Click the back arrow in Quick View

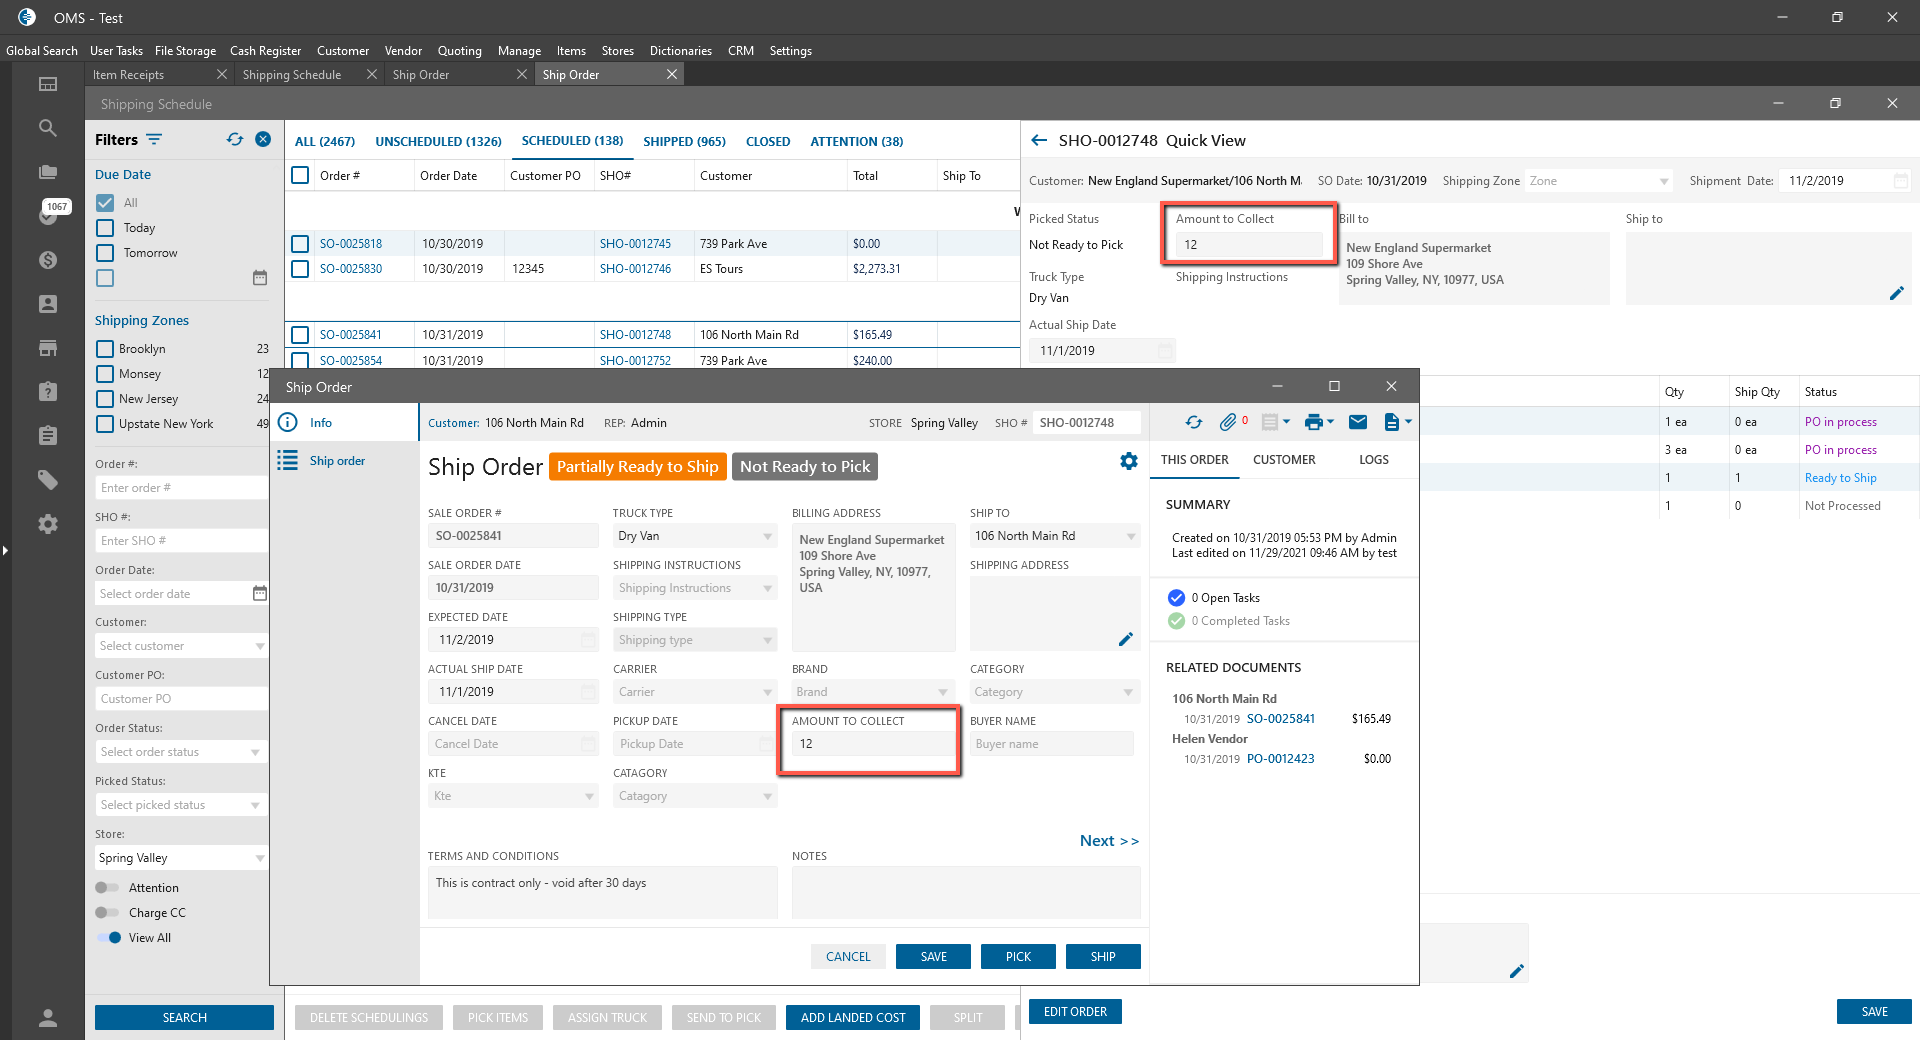pyautogui.click(x=1039, y=141)
